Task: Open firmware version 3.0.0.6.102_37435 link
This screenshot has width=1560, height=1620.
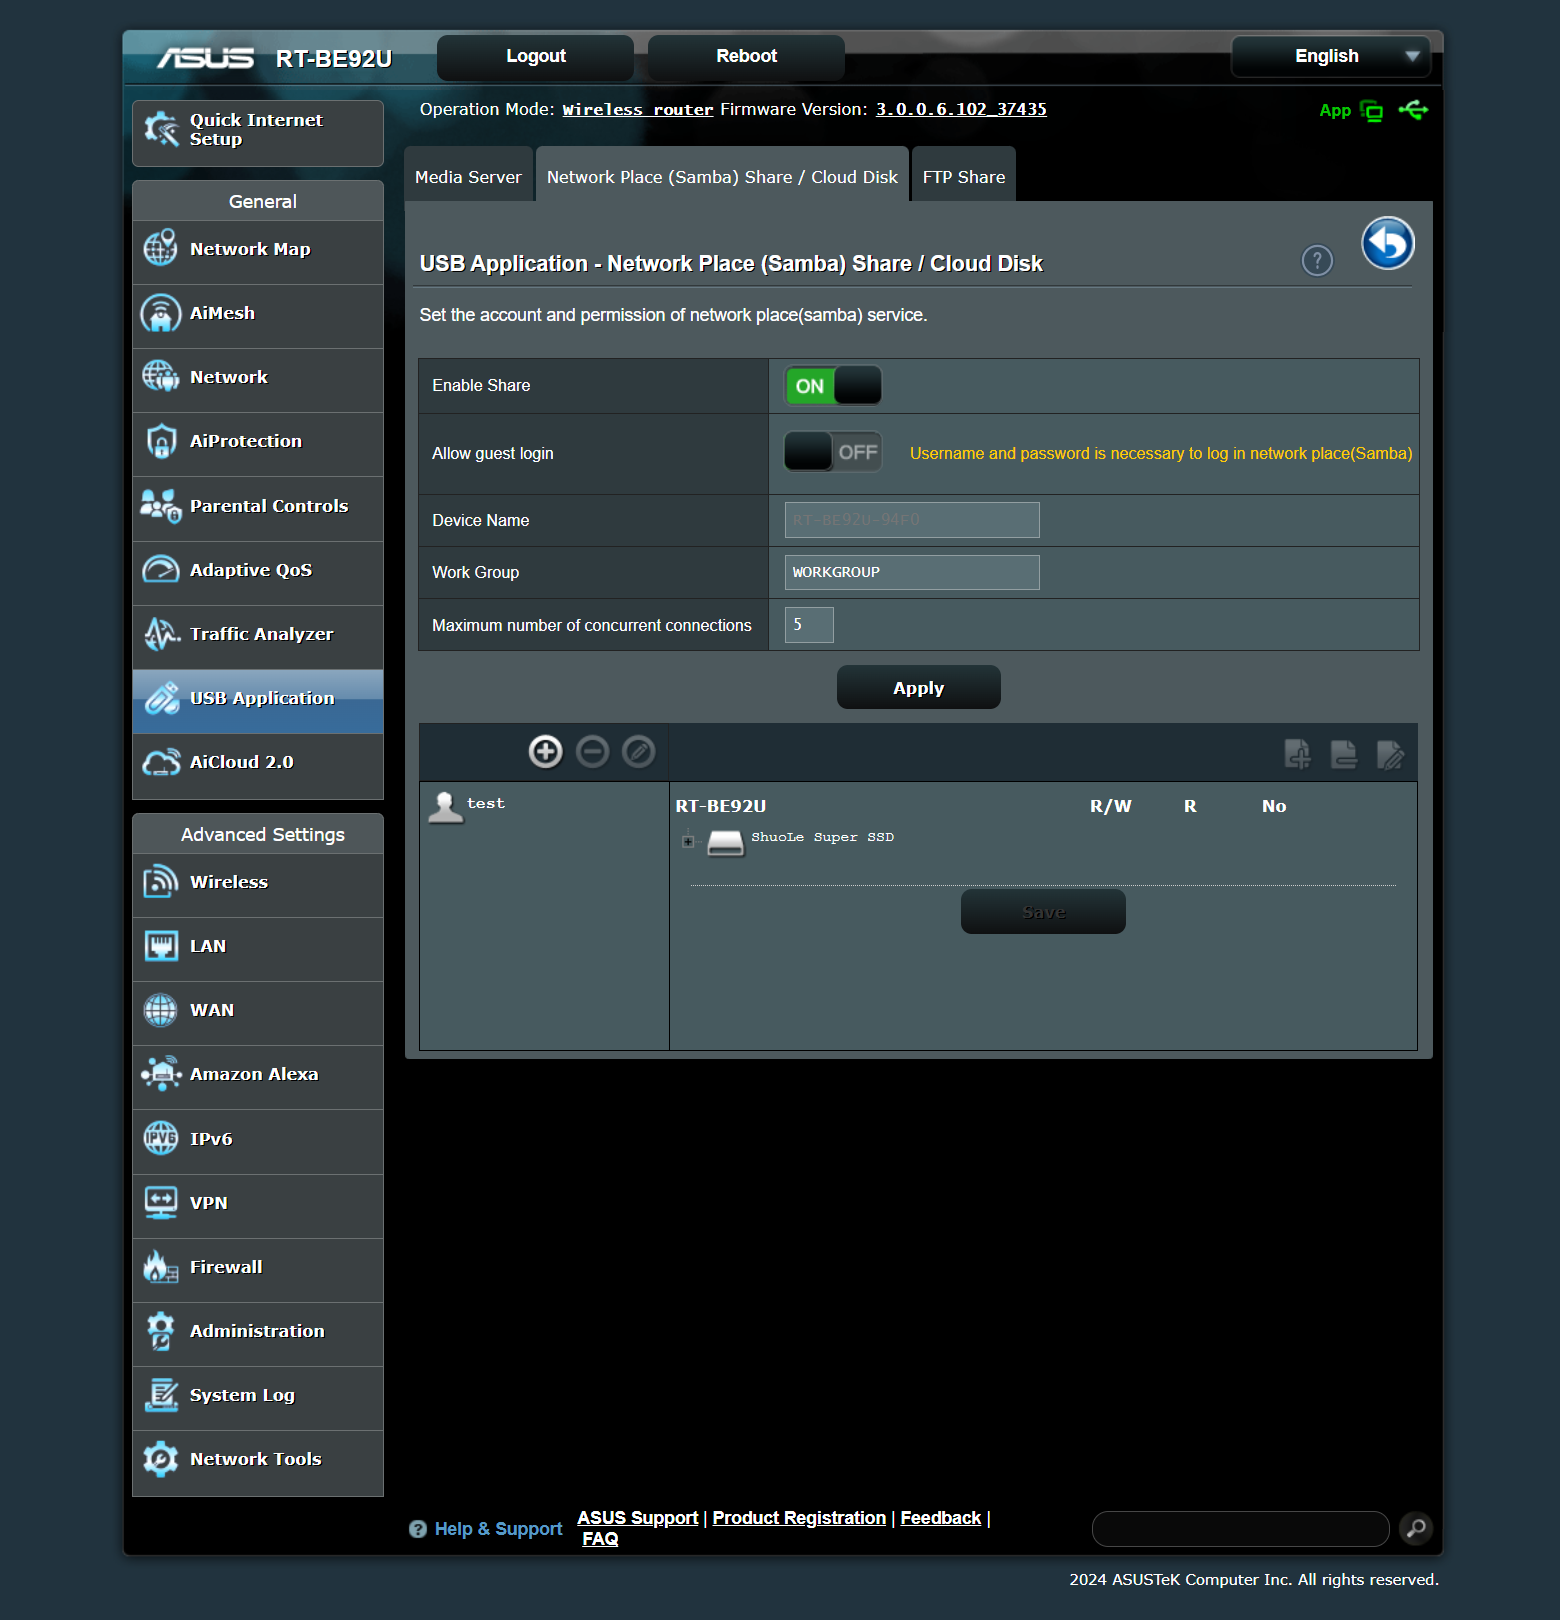Action: tap(961, 109)
